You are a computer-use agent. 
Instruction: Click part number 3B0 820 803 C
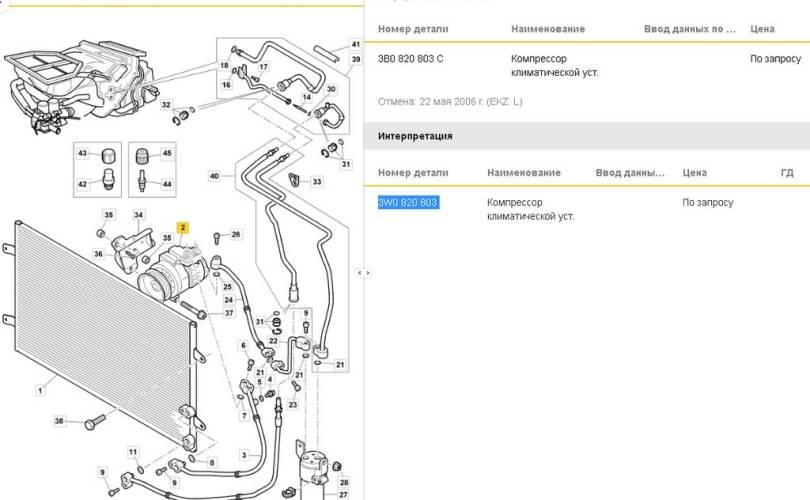click(410, 59)
